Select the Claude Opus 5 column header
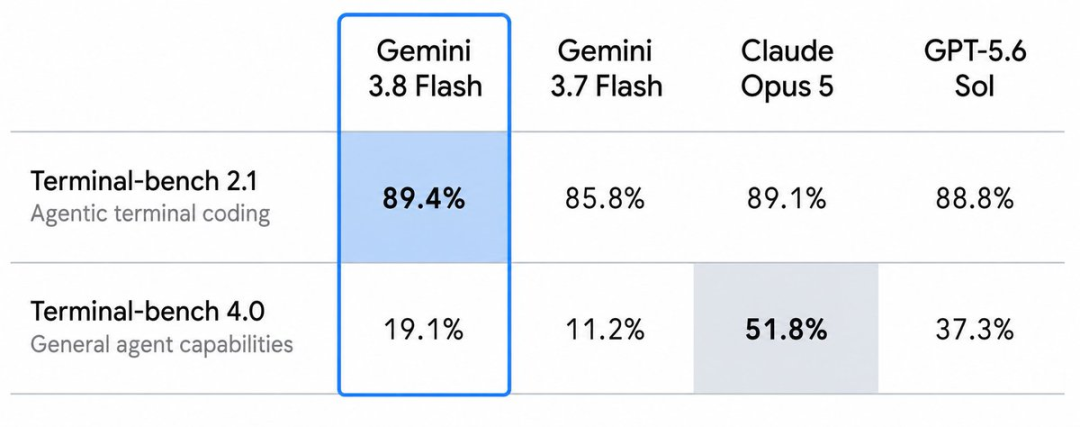This screenshot has width=1080, height=427. pyautogui.click(x=787, y=69)
